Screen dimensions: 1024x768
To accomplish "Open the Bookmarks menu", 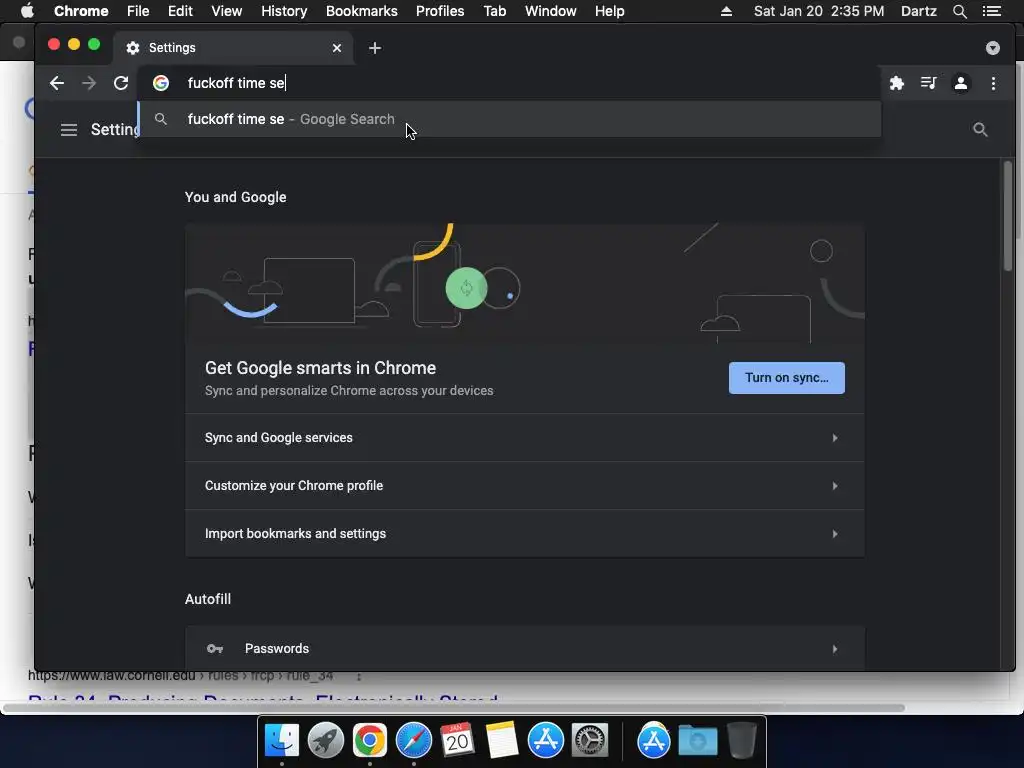I will click(x=361, y=11).
